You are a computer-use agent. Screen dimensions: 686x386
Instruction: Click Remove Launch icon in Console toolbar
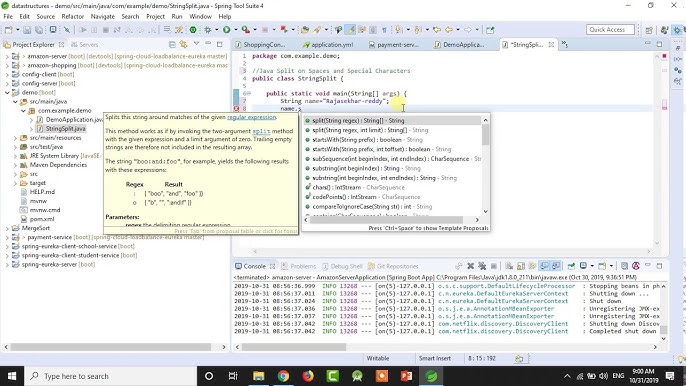(x=471, y=266)
